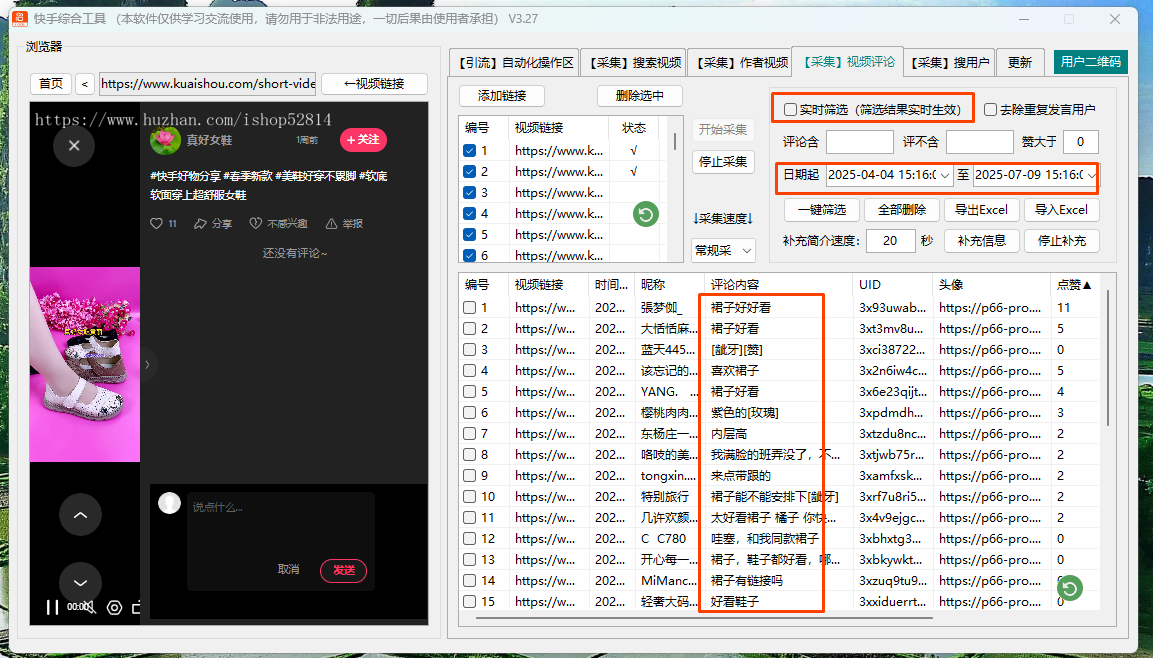Click the 一键筛选 button
The image size is (1153, 658).
pos(822,210)
